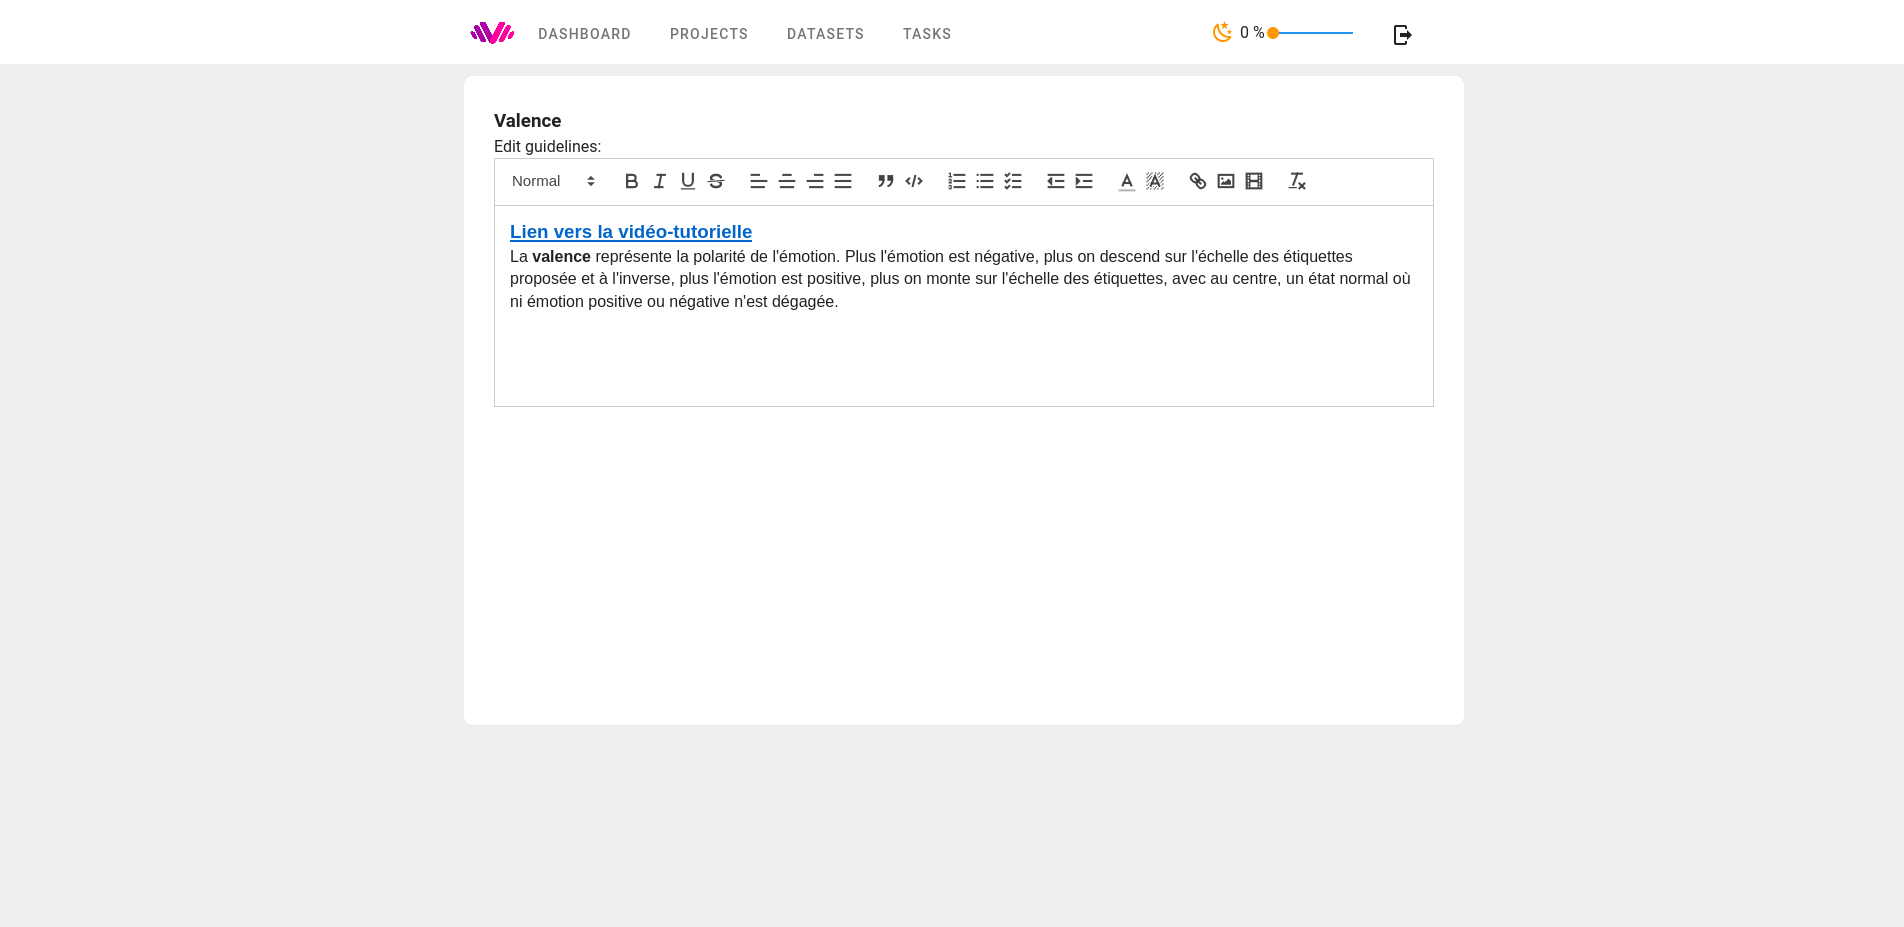1904x927 pixels.
Task: Insert a checklist
Action: coord(1013,181)
